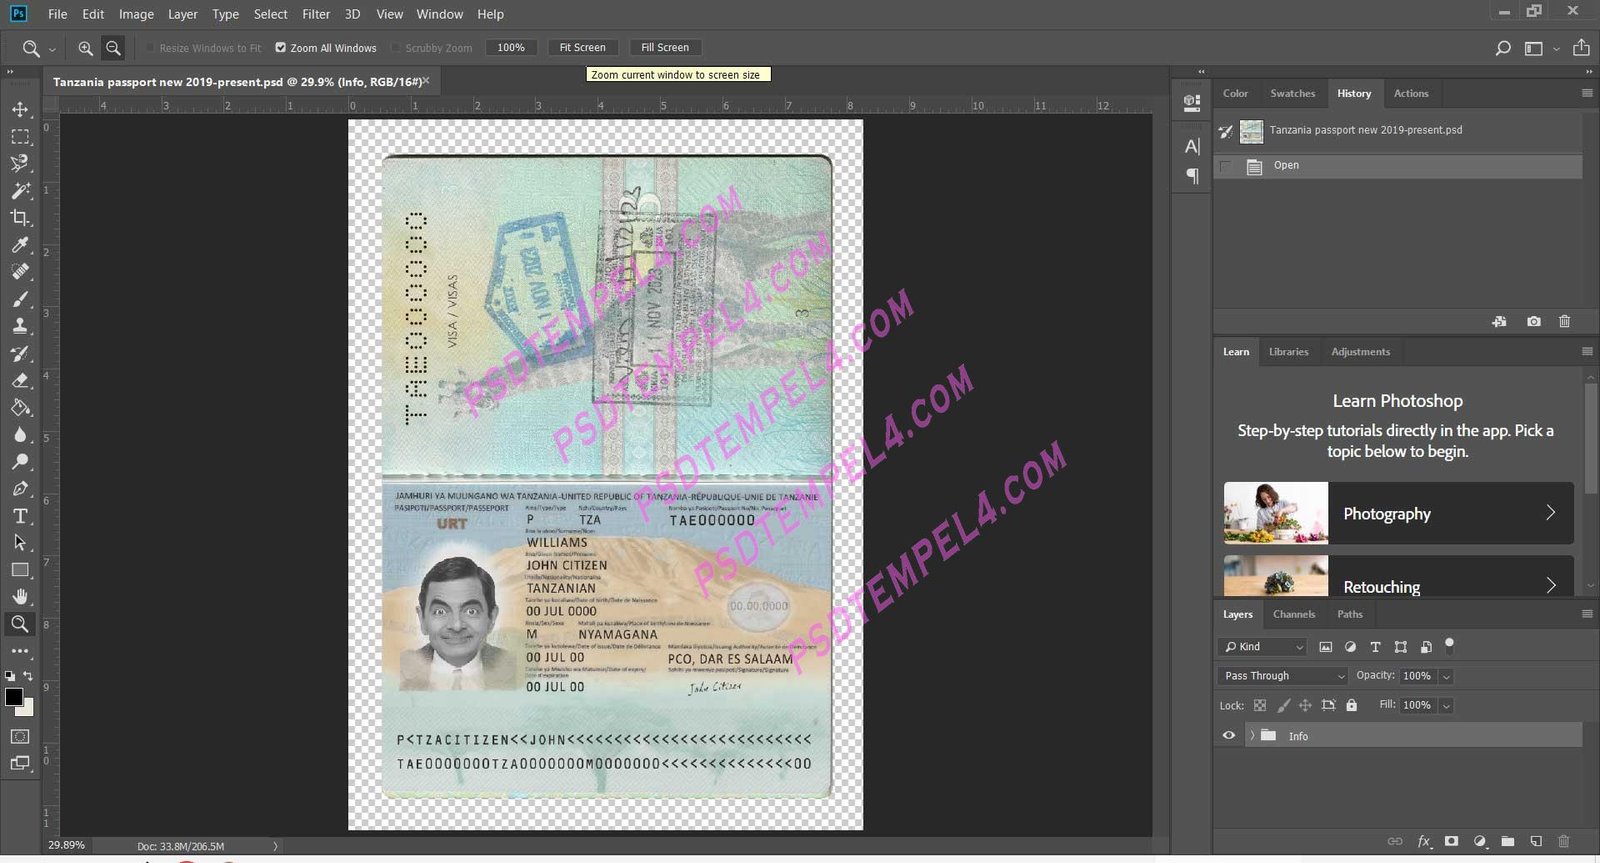Open the Image menu
1600x863 pixels.
(136, 14)
